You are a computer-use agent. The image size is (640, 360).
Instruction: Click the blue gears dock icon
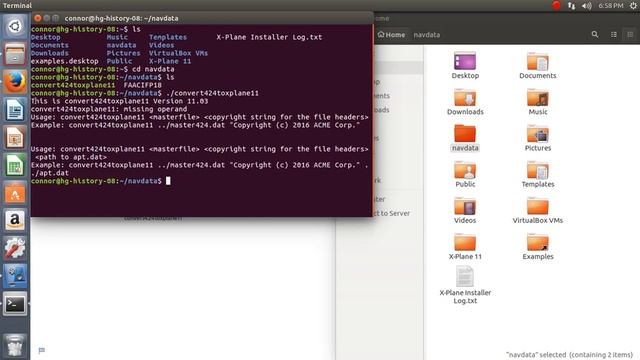point(15,276)
